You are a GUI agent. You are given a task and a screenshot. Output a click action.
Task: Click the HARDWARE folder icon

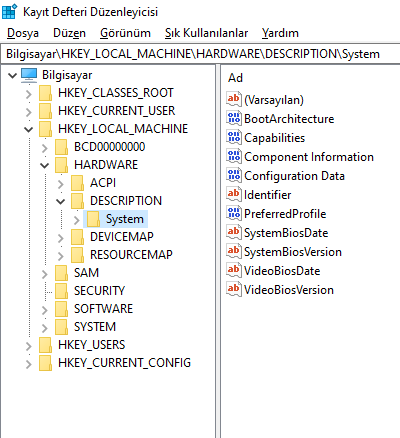(x=61, y=165)
